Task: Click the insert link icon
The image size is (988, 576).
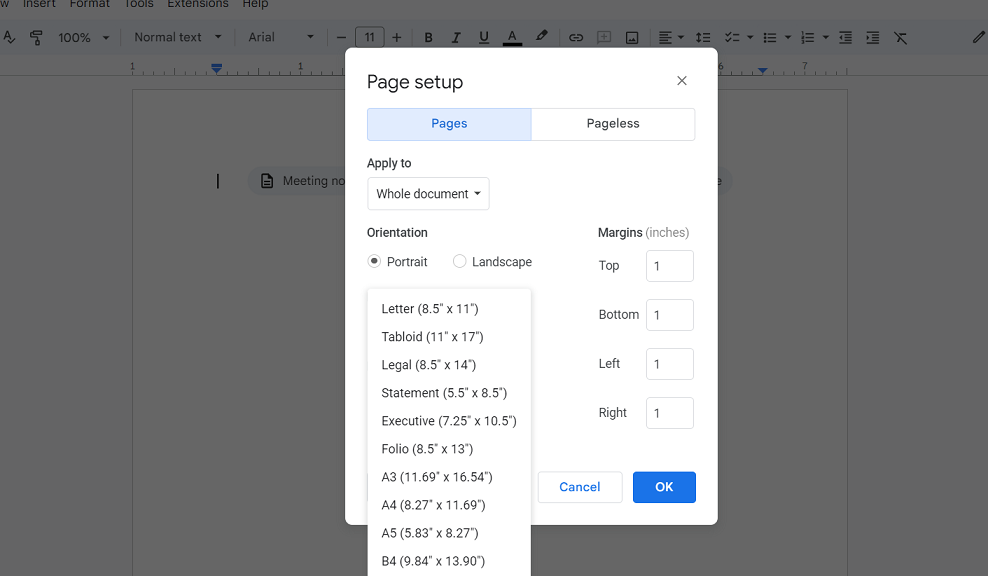Action: pos(576,38)
